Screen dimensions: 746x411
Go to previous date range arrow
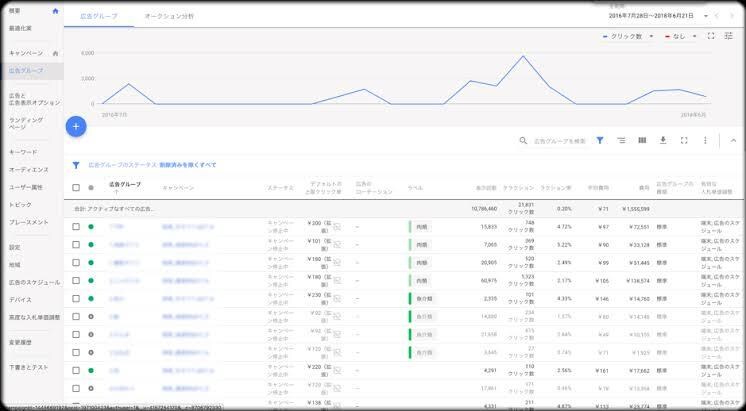[717, 16]
